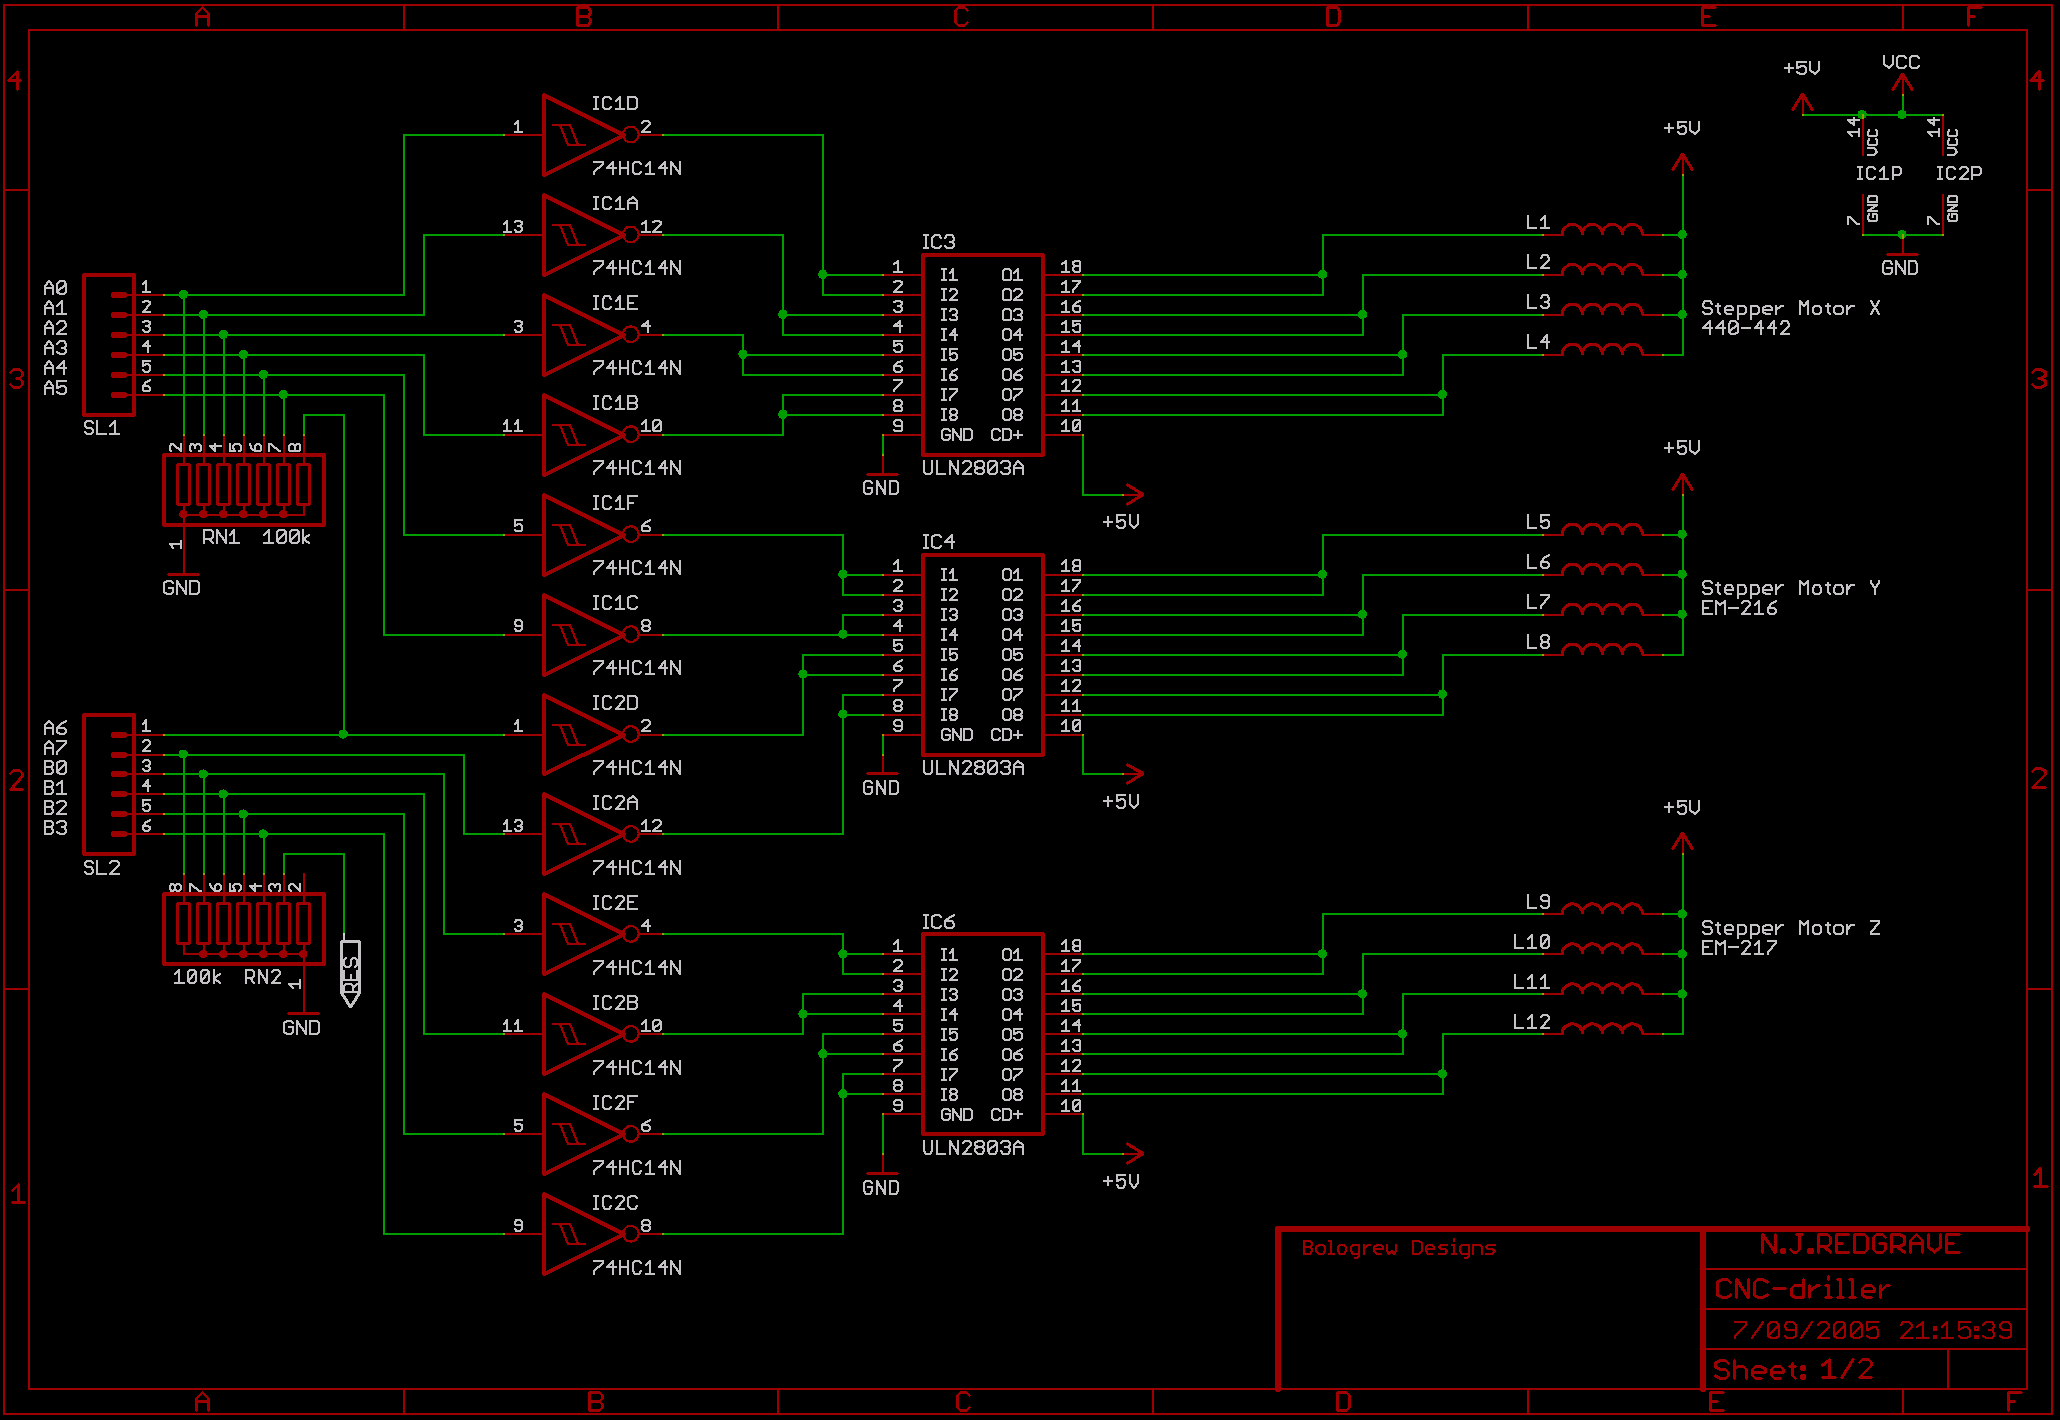Click the VCC supply arrow symbol
The image size is (2060, 1420).
click(1902, 84)
